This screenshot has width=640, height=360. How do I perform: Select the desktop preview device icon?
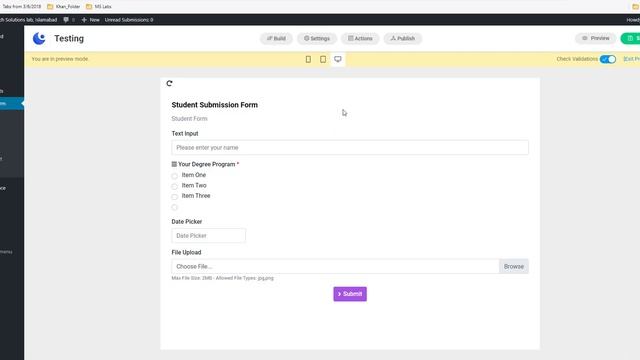338,59
